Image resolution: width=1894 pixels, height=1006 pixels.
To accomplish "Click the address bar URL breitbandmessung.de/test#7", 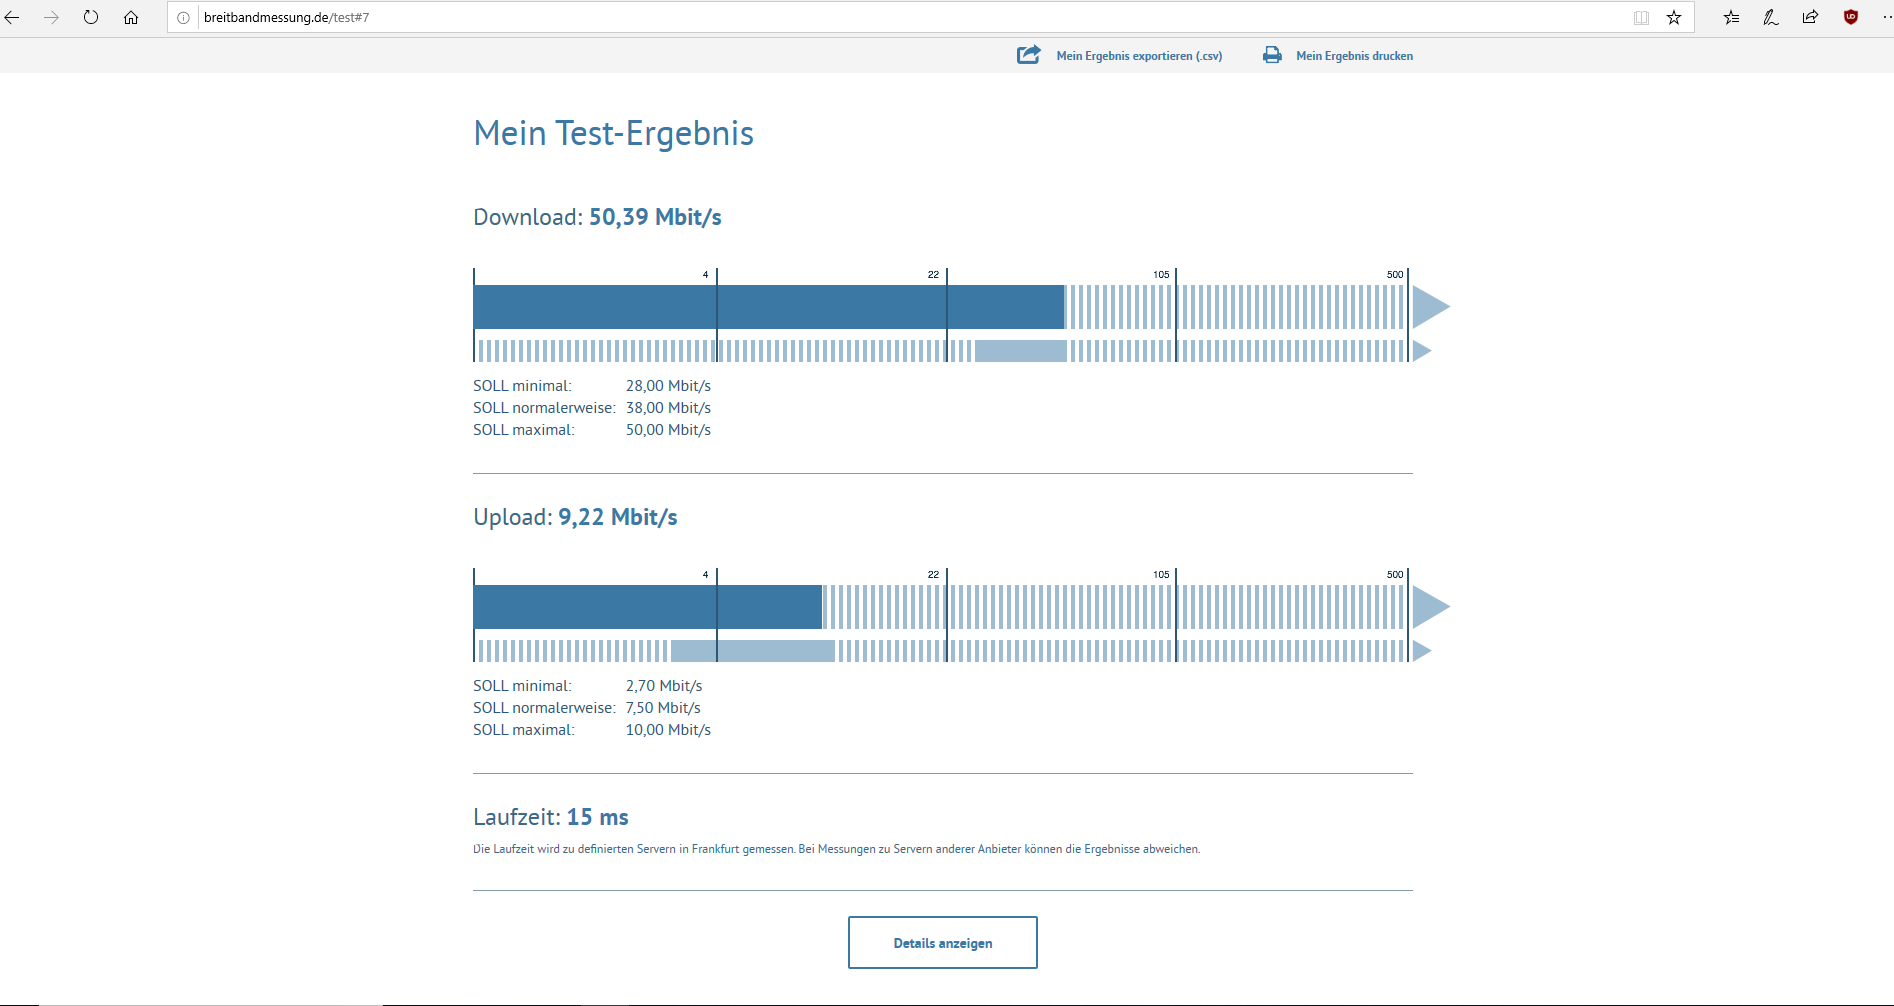I will (x=286, y=17).
